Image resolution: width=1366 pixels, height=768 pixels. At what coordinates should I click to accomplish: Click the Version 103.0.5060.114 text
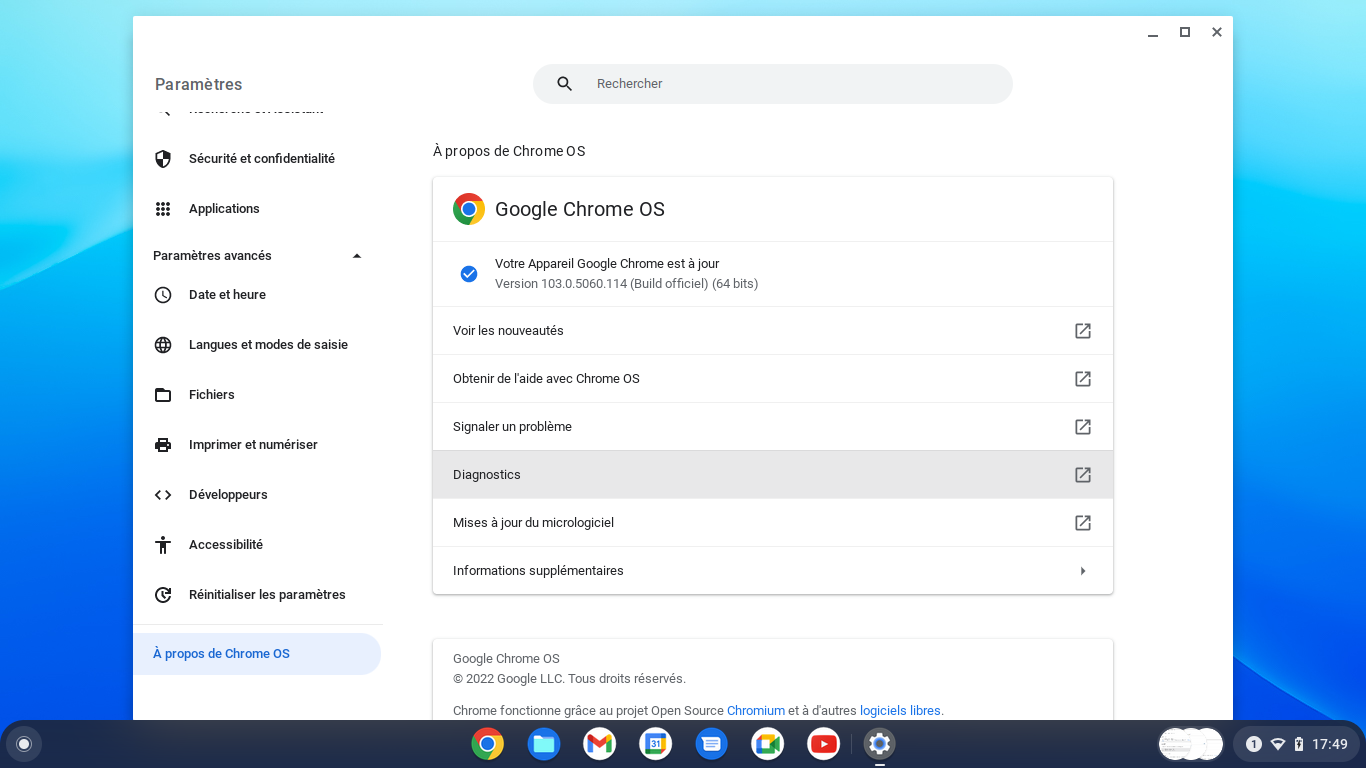point(626,284)
